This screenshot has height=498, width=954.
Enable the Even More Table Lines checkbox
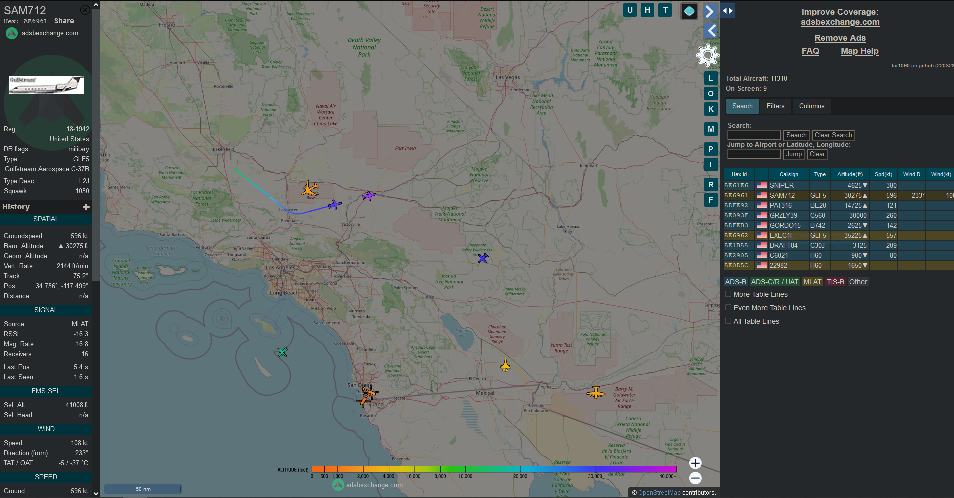728,308
